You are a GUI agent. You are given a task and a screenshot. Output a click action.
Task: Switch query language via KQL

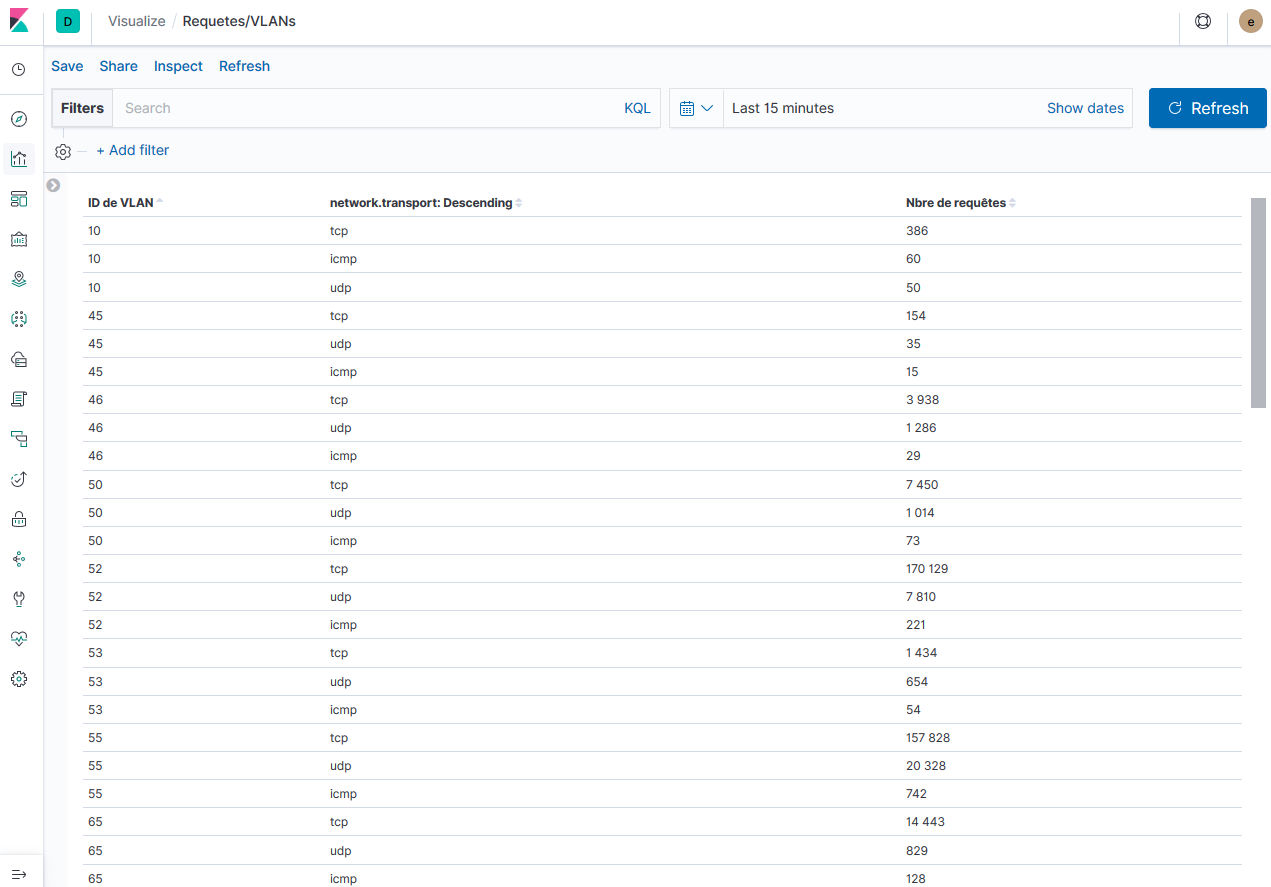pyautogui.click(x=637, y=108)
